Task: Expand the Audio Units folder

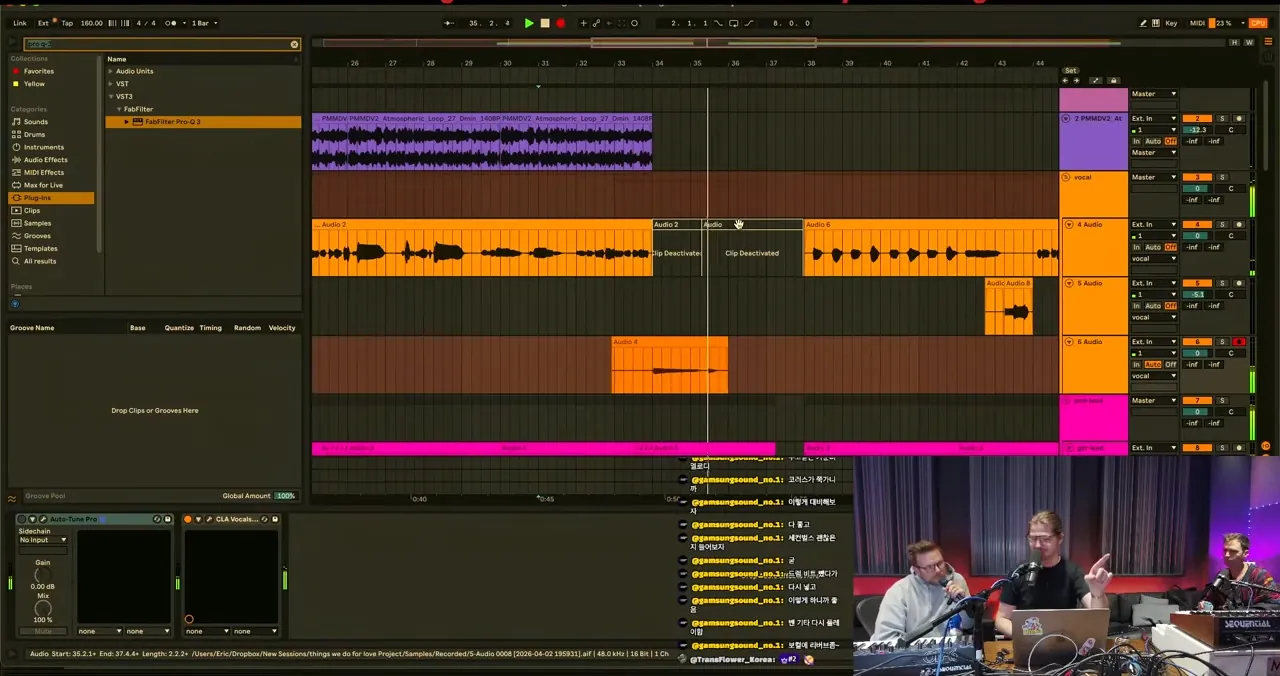Action: click(x=111, y=71)
